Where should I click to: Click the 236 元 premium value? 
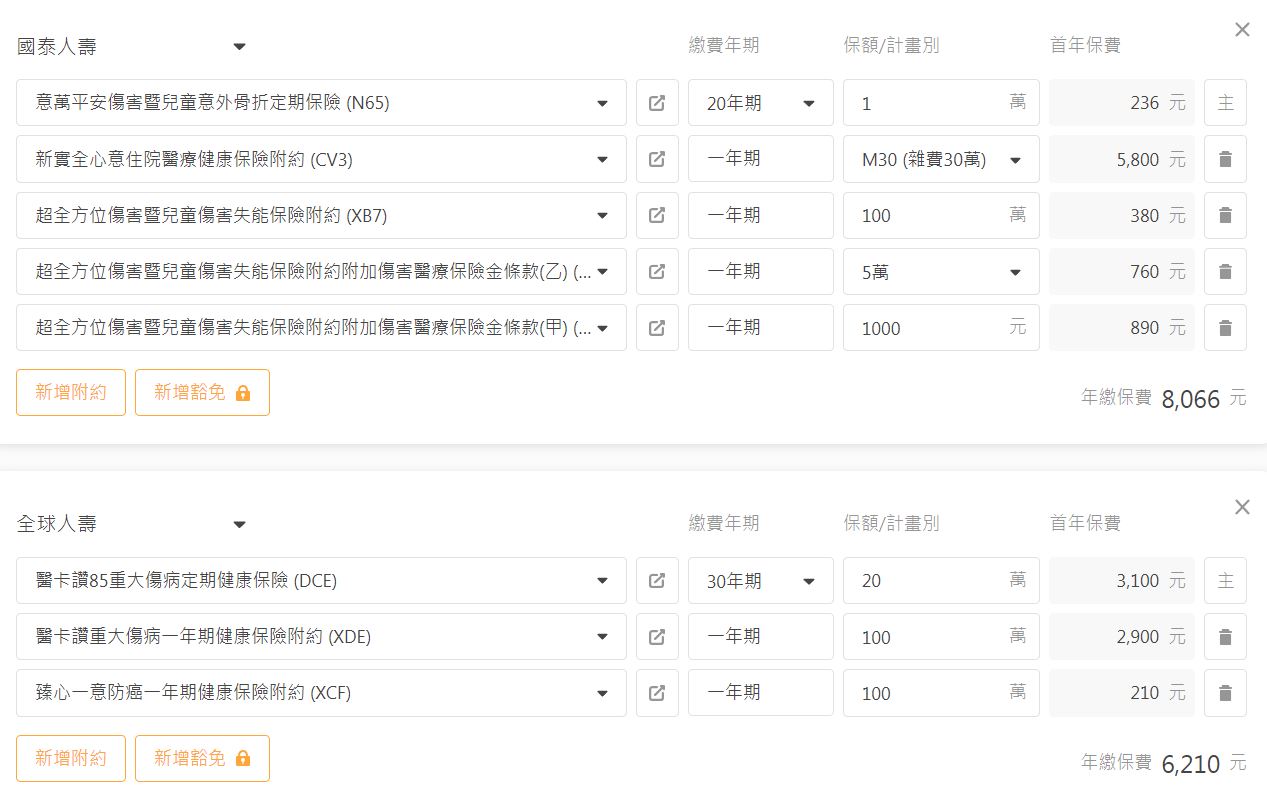[1122, 103]
